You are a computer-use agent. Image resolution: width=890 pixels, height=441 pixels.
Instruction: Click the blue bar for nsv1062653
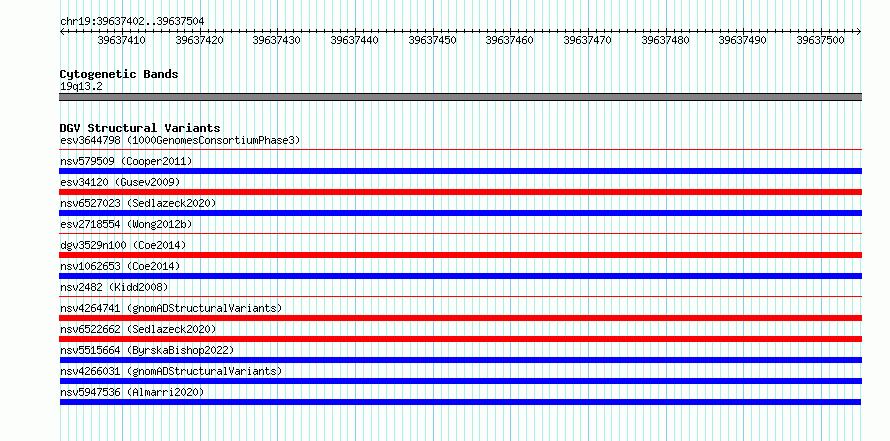(460, 276)
